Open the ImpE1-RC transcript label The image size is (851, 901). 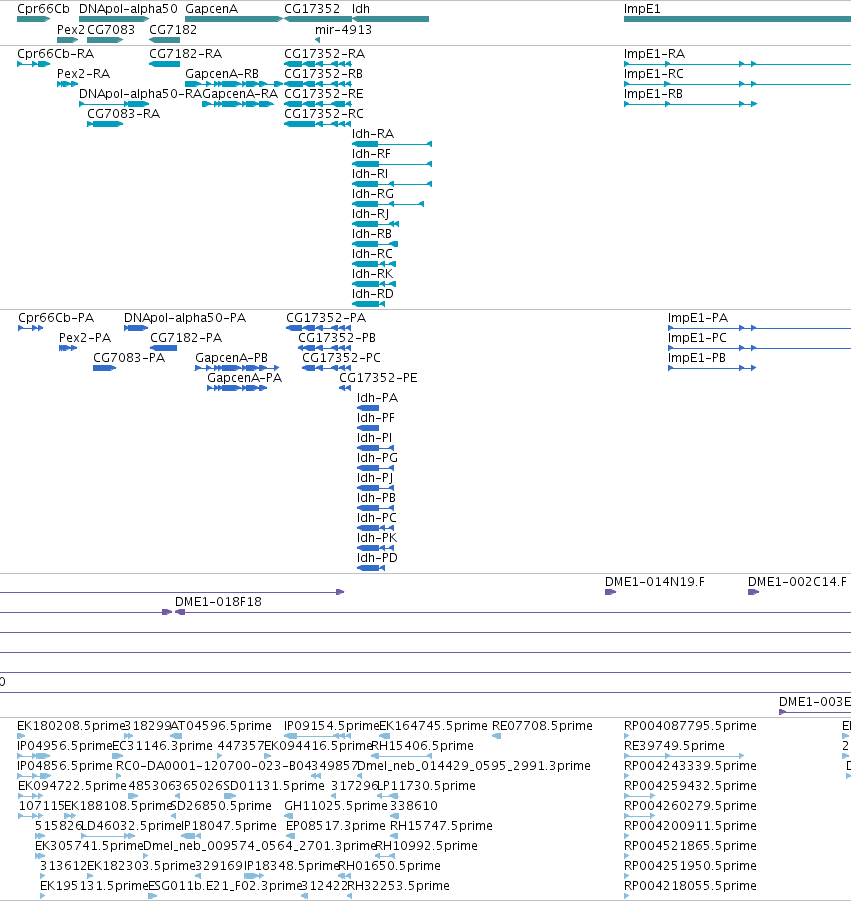(x=654, y=74)
